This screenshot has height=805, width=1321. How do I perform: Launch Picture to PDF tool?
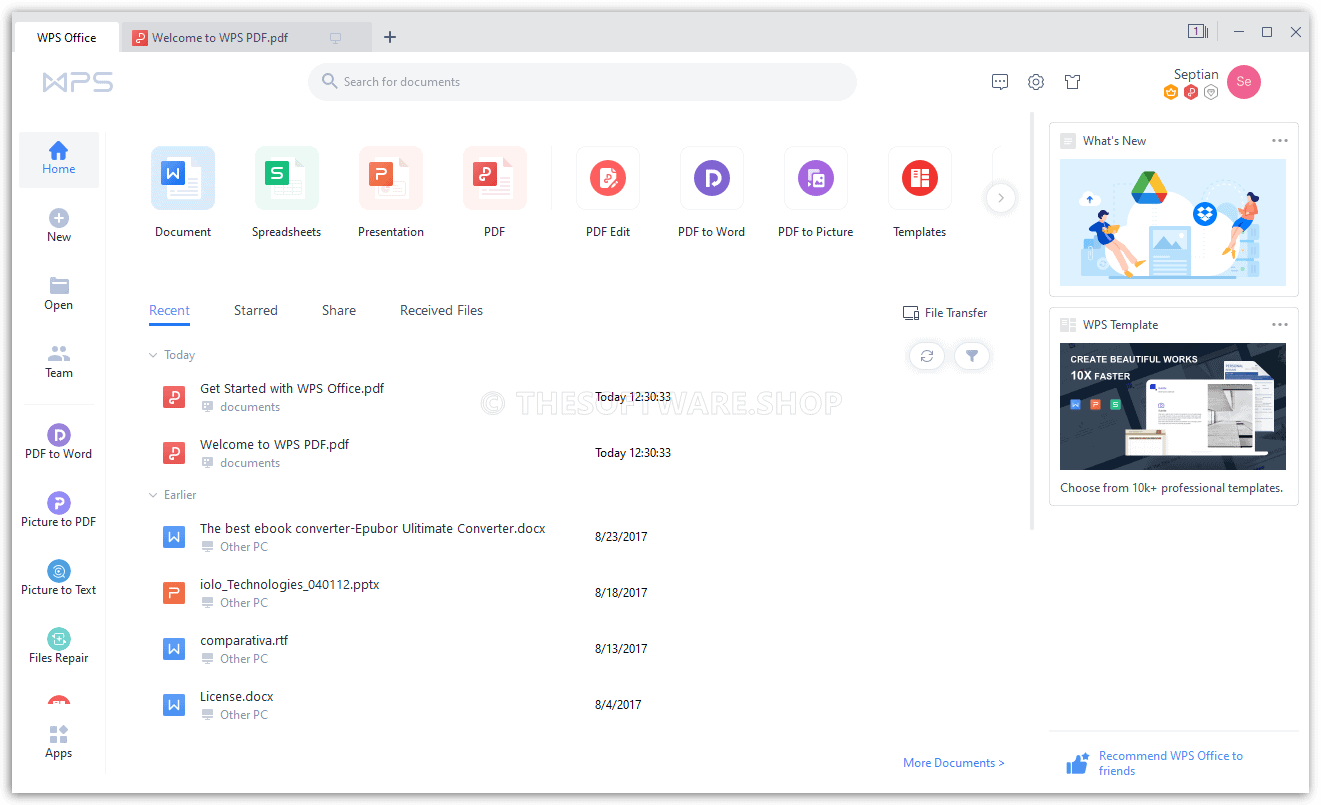click(59, 511)
